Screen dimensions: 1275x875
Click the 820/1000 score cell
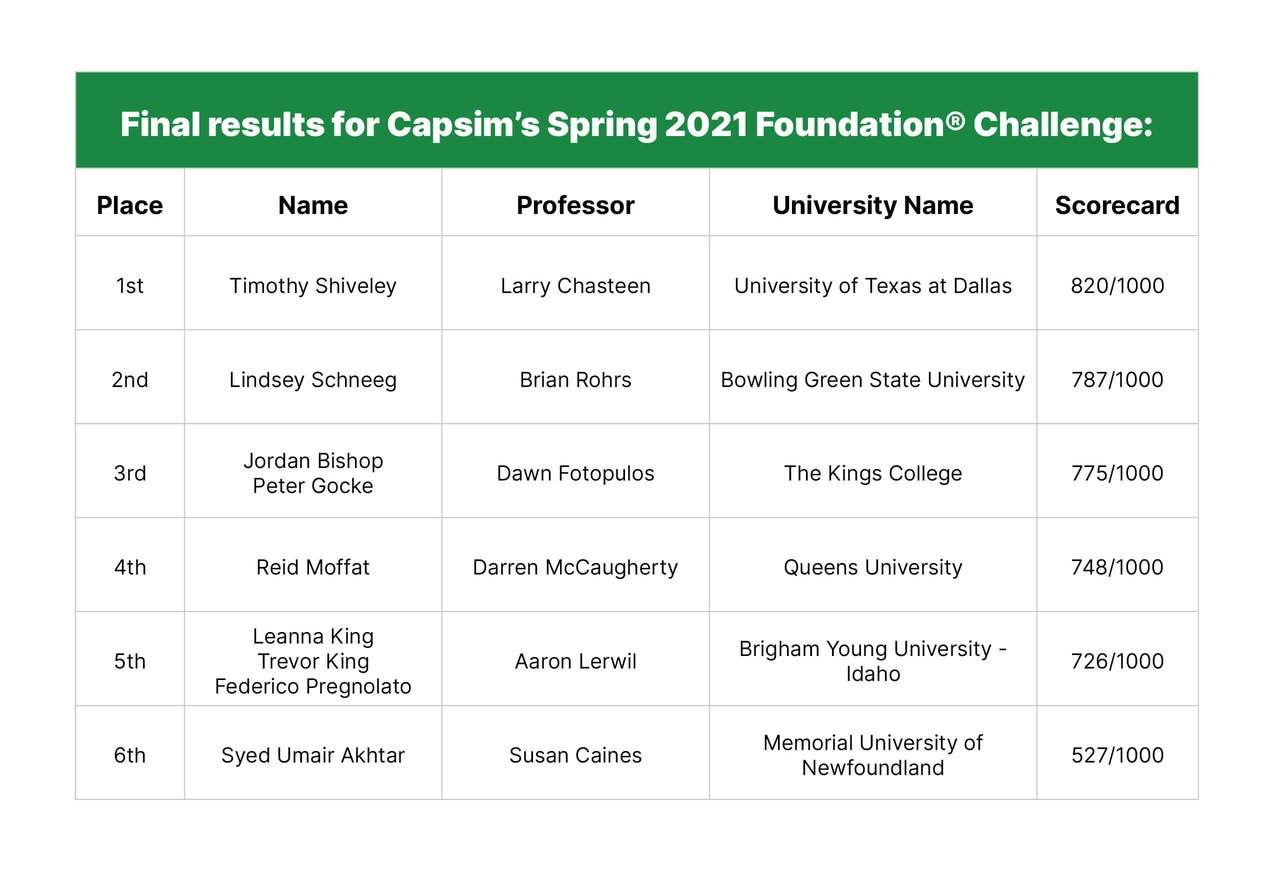pyautogui.click(x=1117, y=286)
